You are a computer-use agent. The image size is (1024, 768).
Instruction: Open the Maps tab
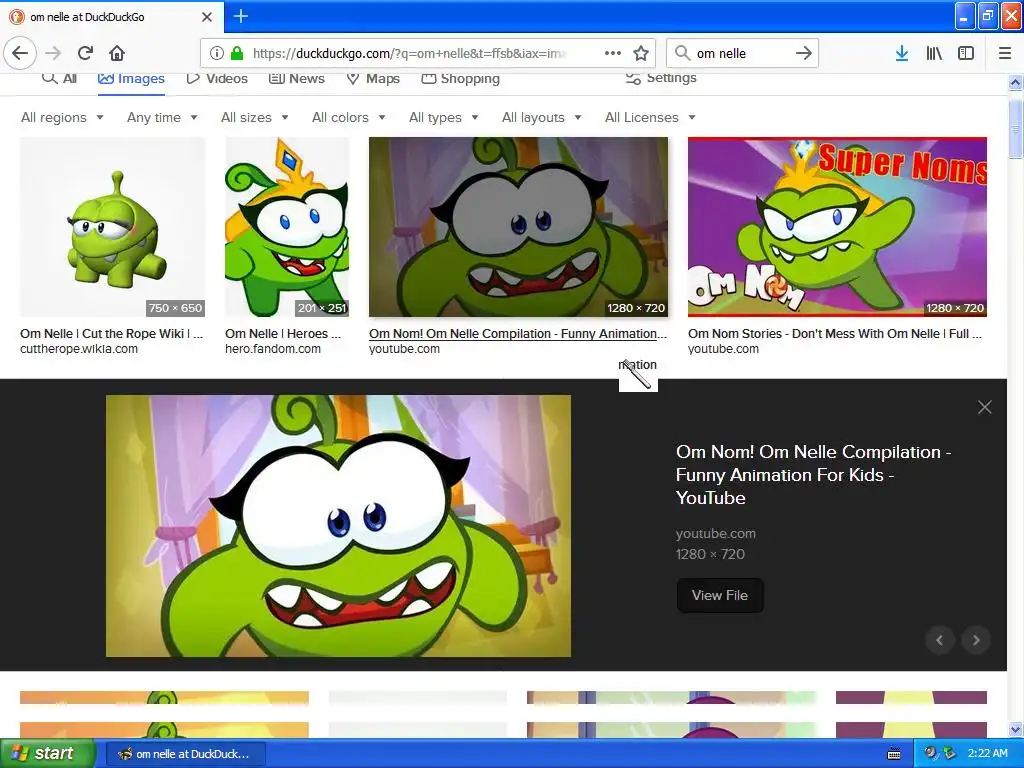373,78
